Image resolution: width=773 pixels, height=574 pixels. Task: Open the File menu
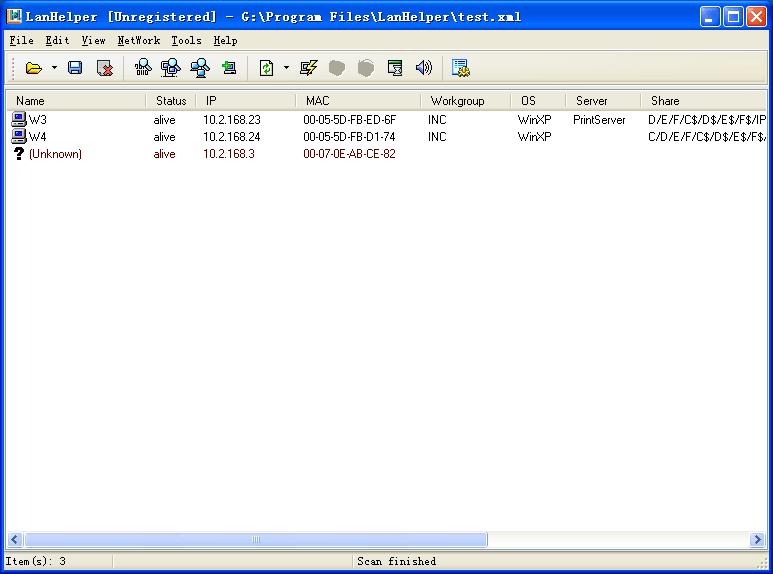(x=21, y=41)
